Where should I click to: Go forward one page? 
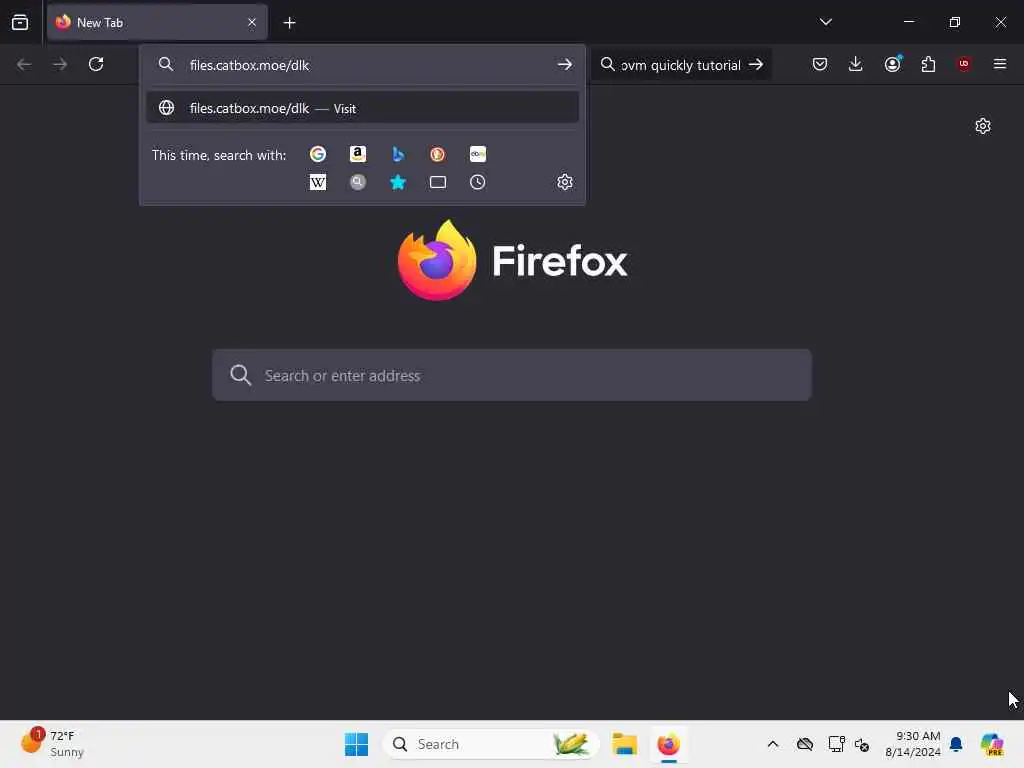tap(60, 64)
